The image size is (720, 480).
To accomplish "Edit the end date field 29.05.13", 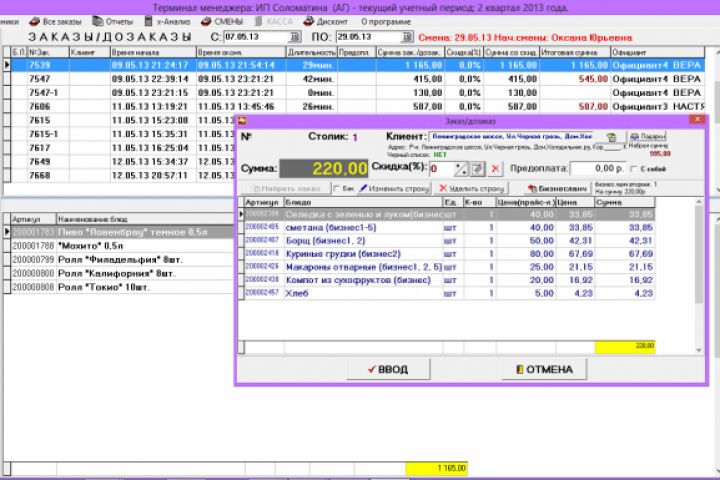I will tap(369, 37).
